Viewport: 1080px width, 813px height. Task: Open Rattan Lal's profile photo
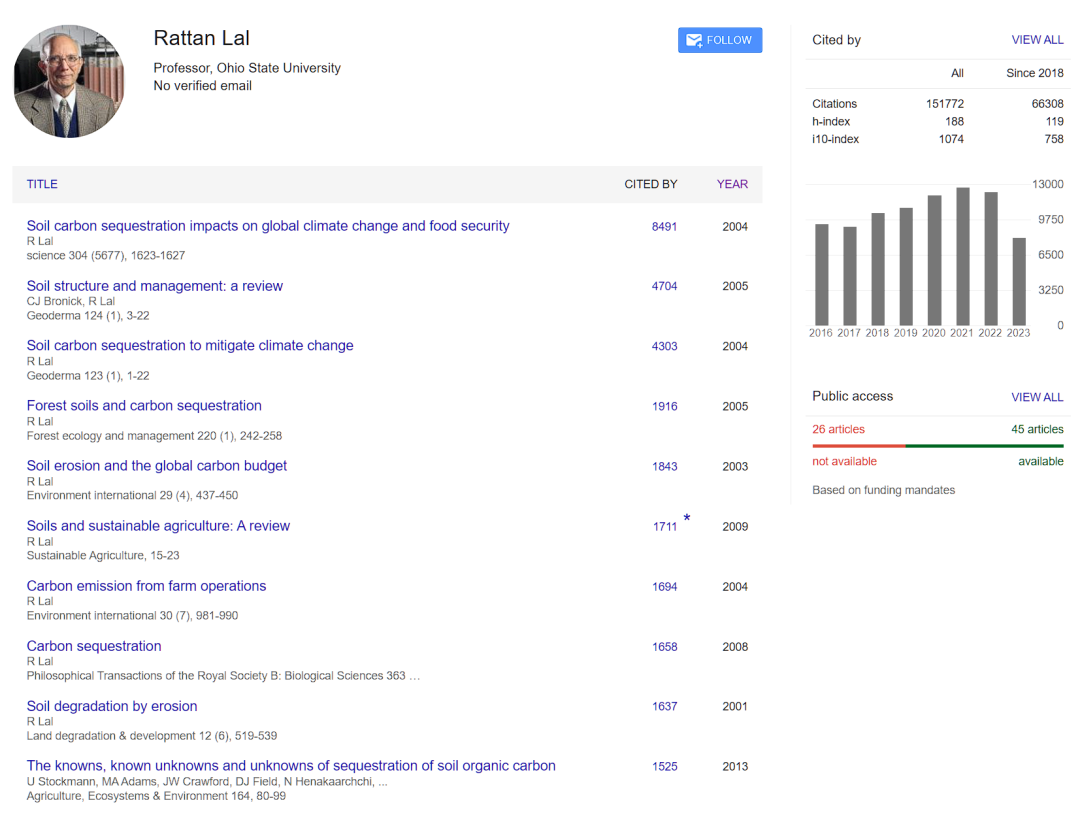(69, 81)
